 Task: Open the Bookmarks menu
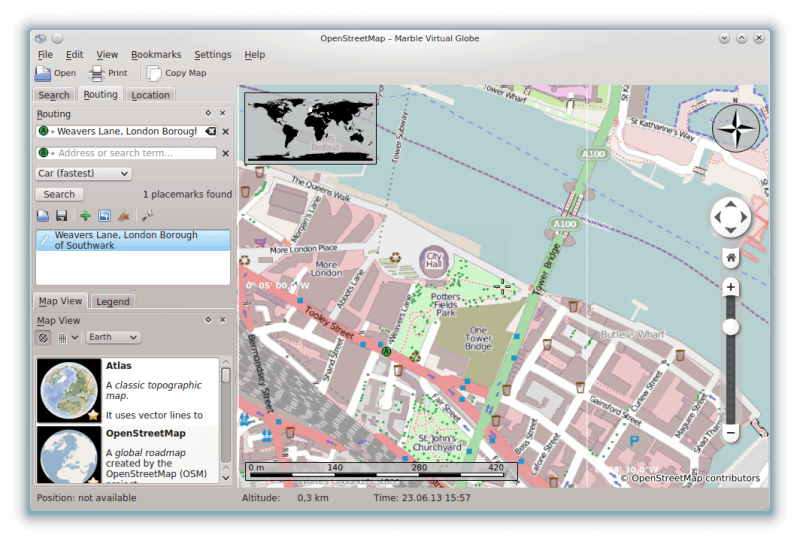(x=156, y=55)
